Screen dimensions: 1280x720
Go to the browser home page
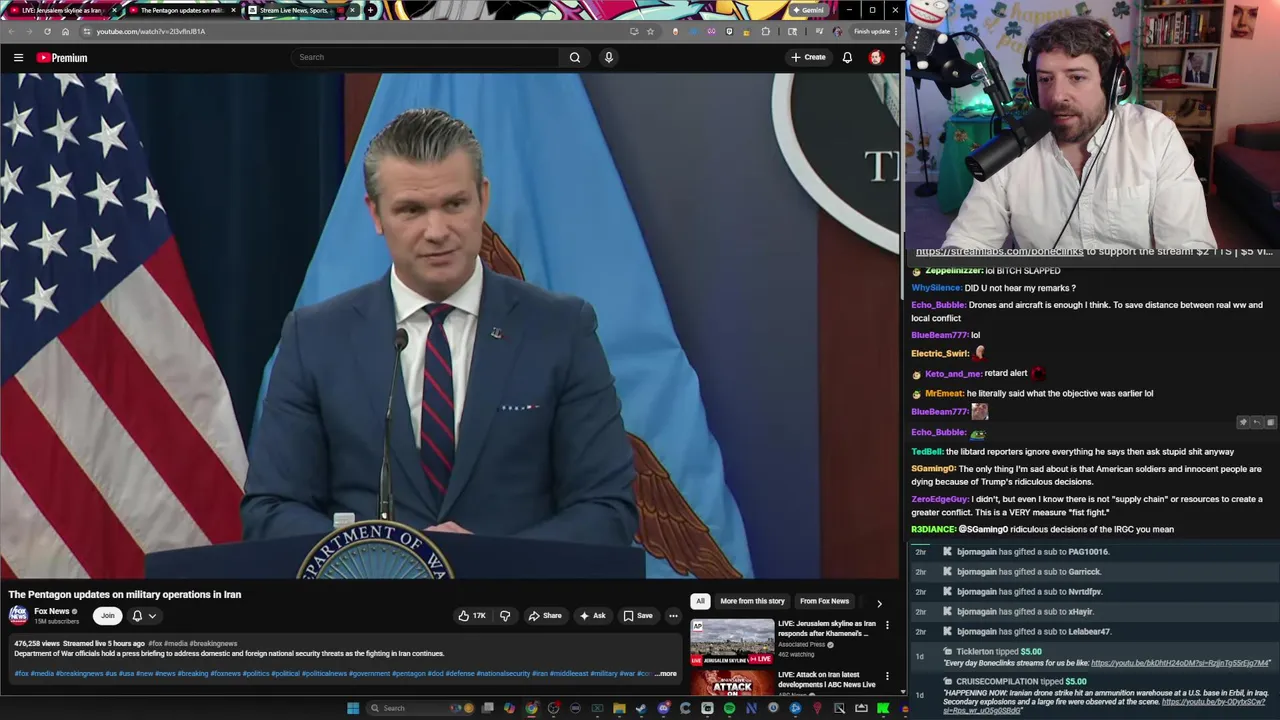point(65,31)
